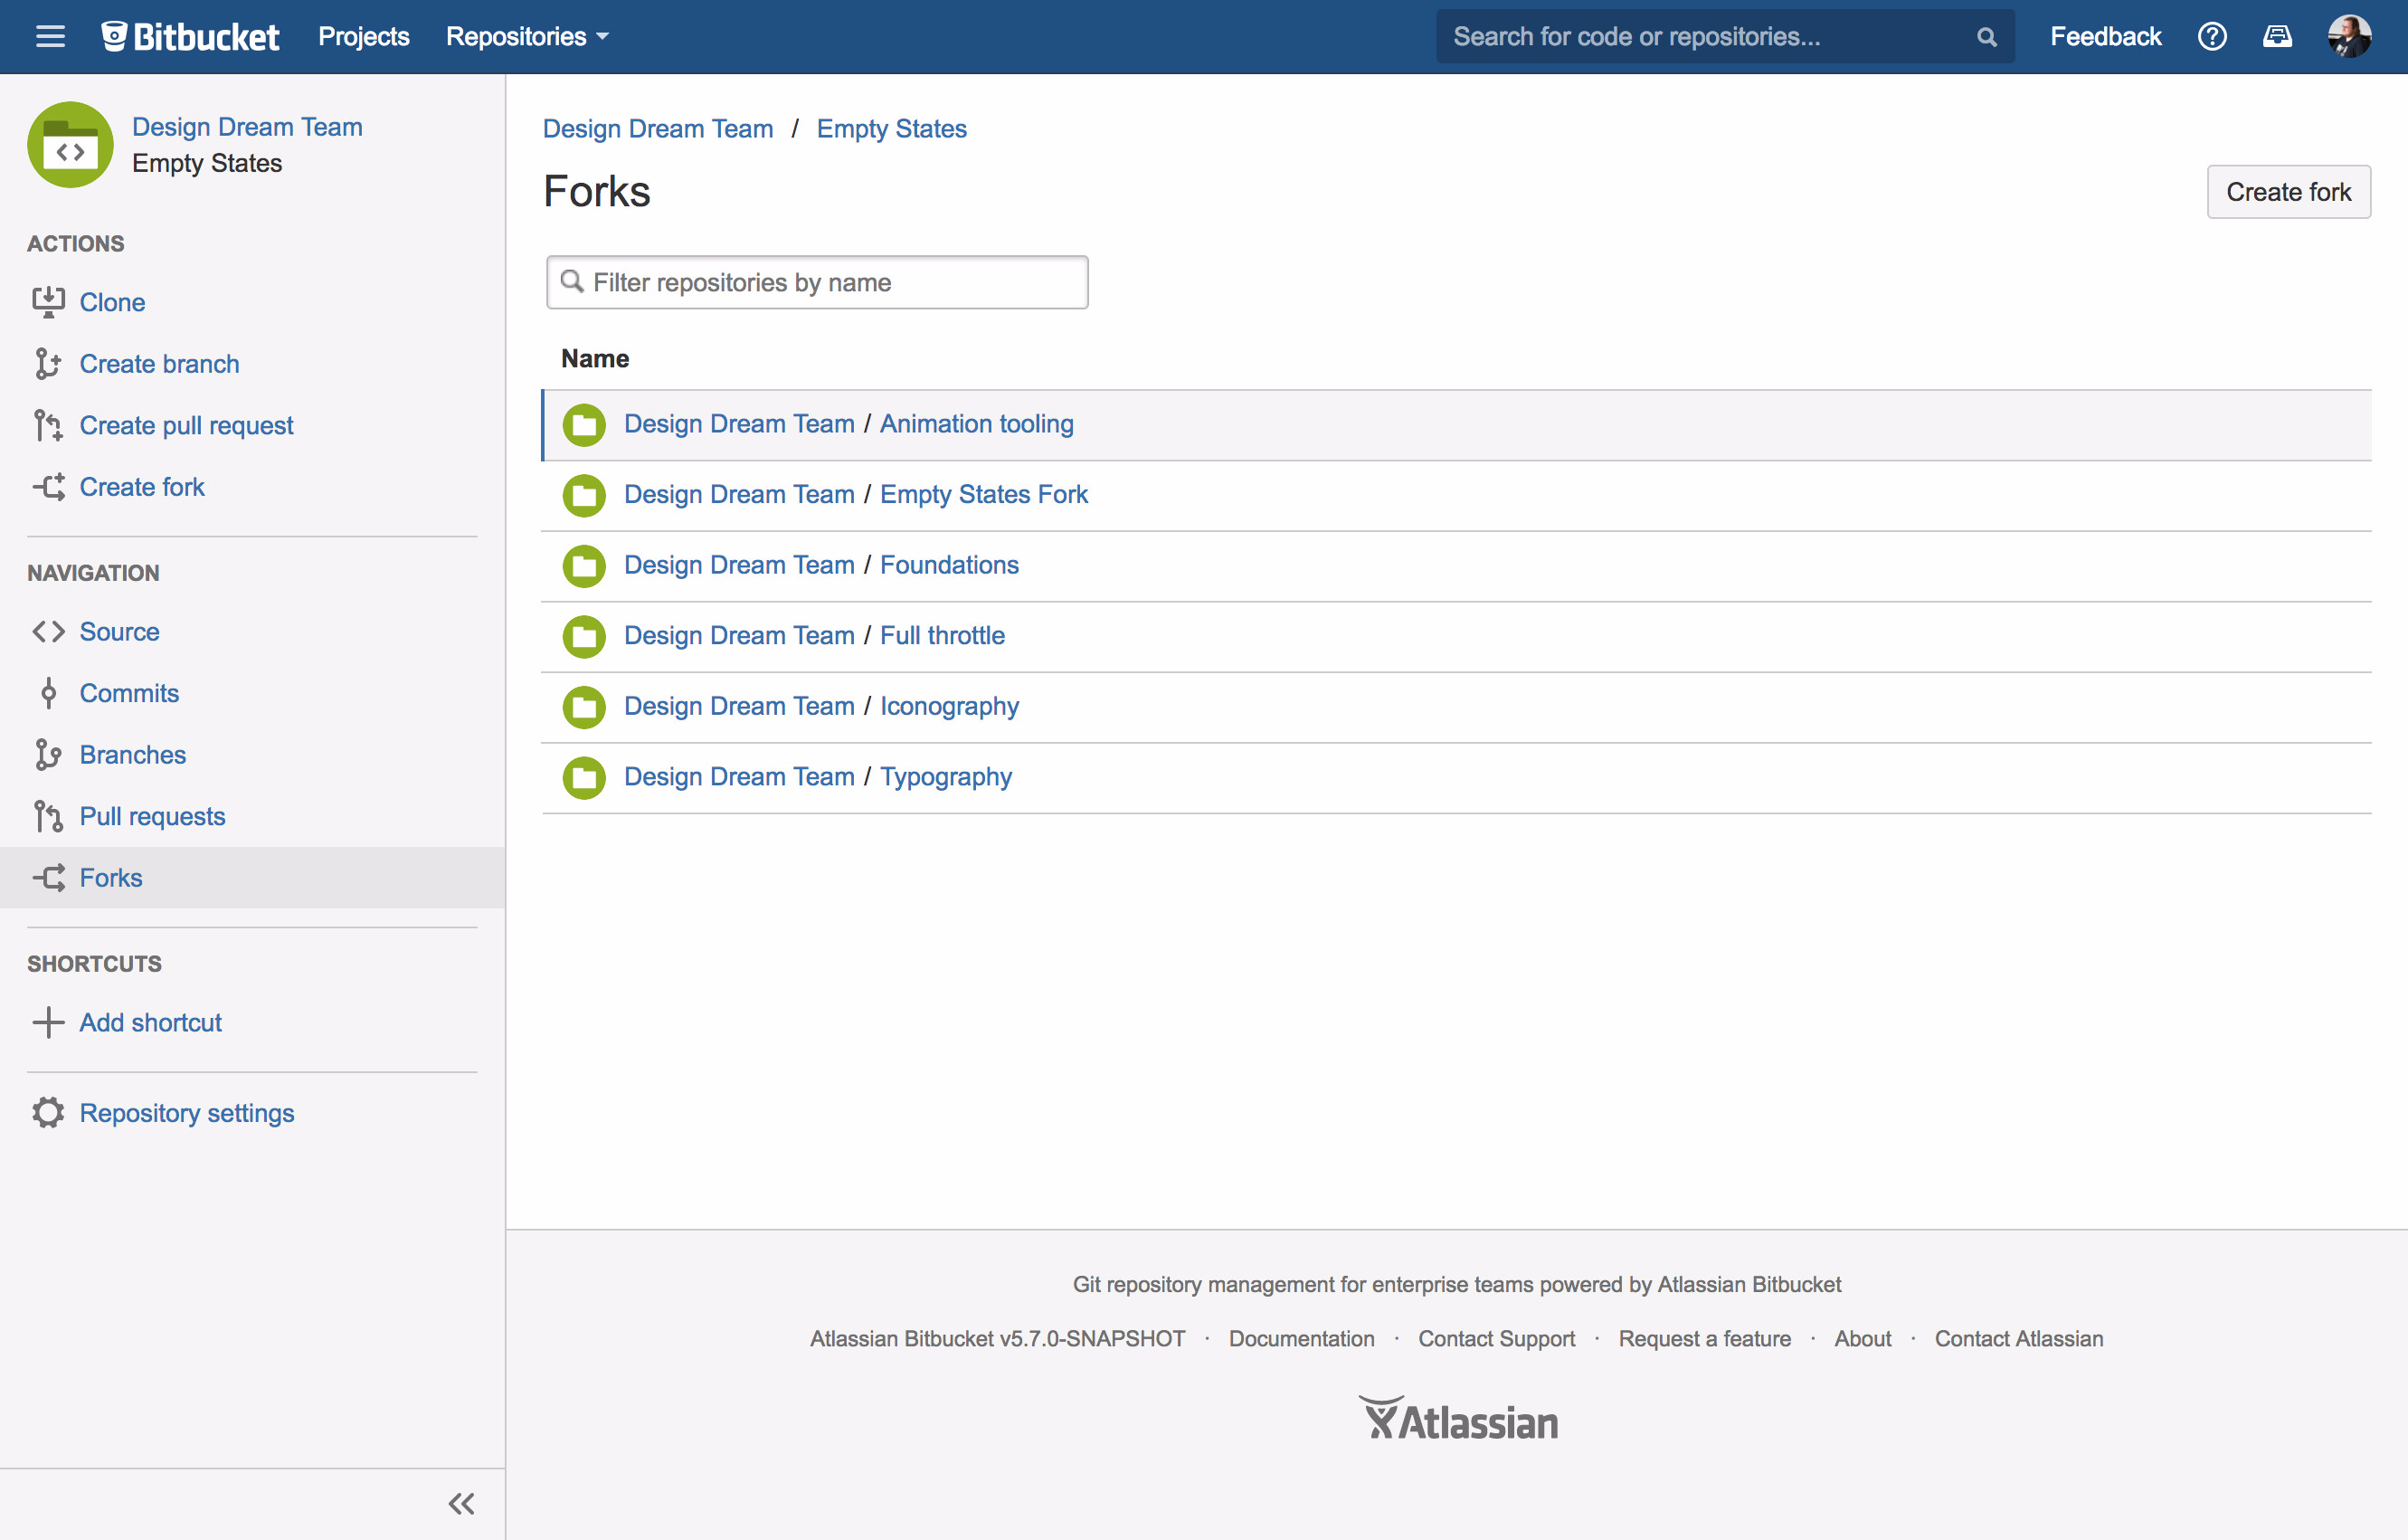The height and width of the screenshot is (1540, 2408).
Task: Click the Empty States repository avatar
Action: click(x=70, y=145)
